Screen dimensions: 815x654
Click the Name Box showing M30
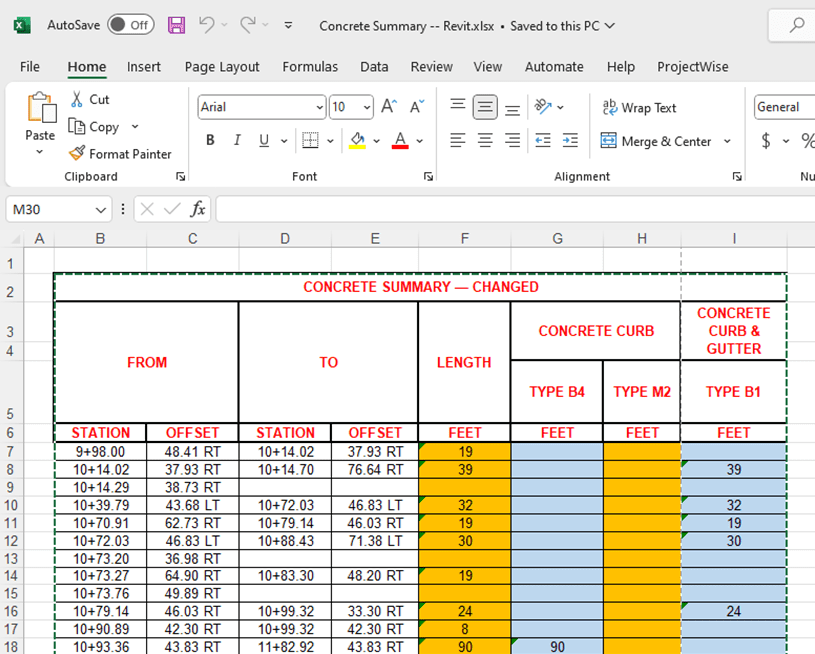click(59, 210)
